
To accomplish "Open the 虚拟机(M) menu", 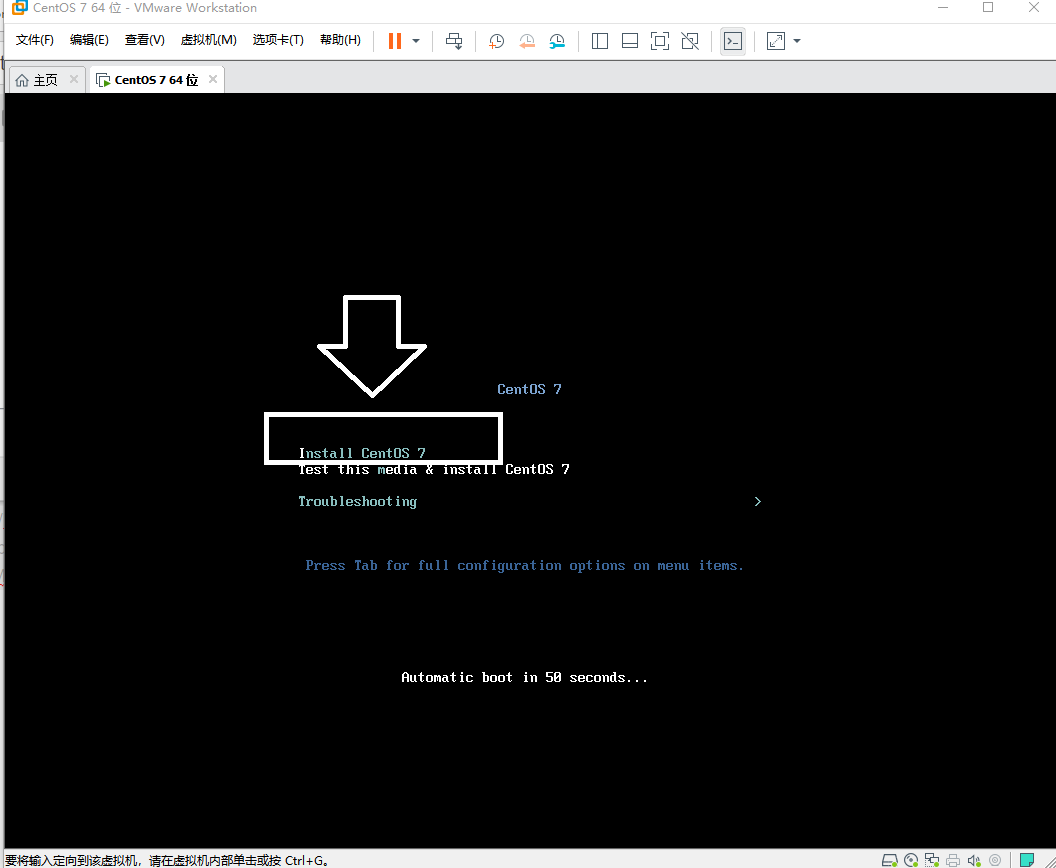I will (209, 40).
